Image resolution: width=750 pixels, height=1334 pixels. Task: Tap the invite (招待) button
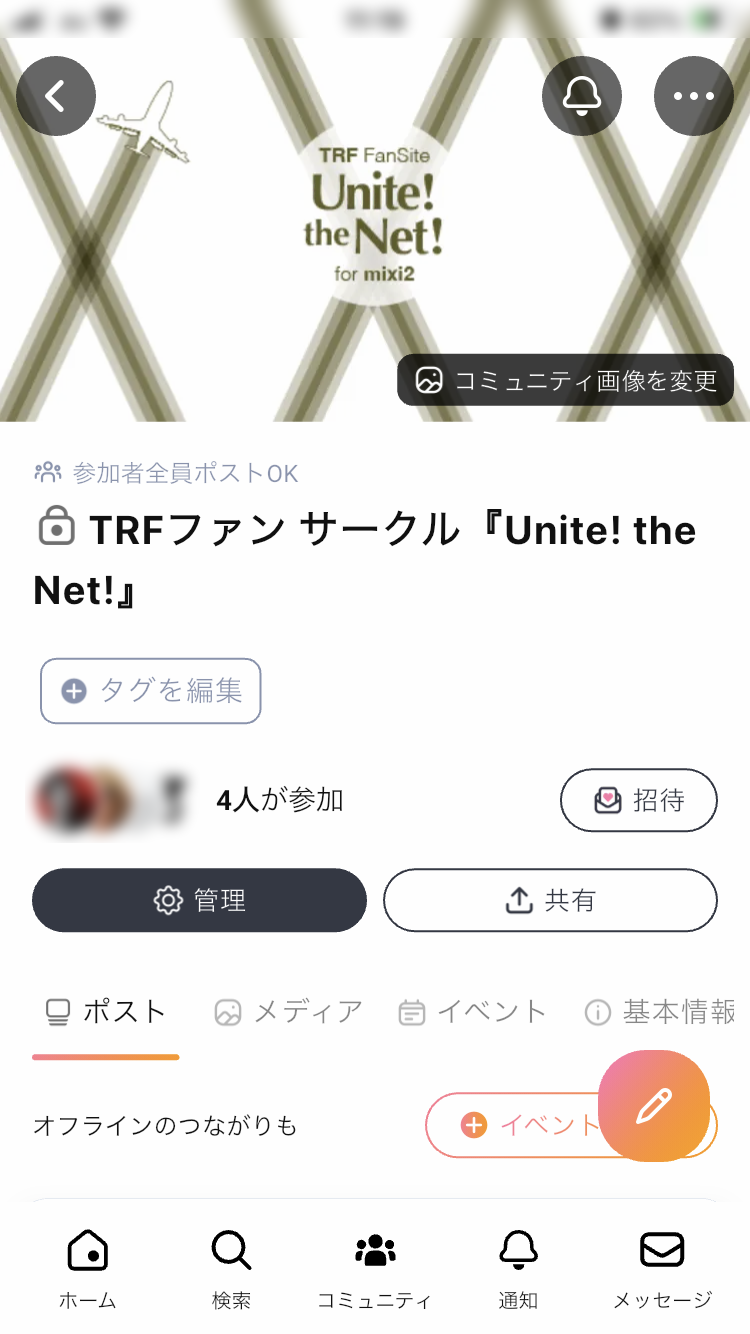[x=638, y=800]
